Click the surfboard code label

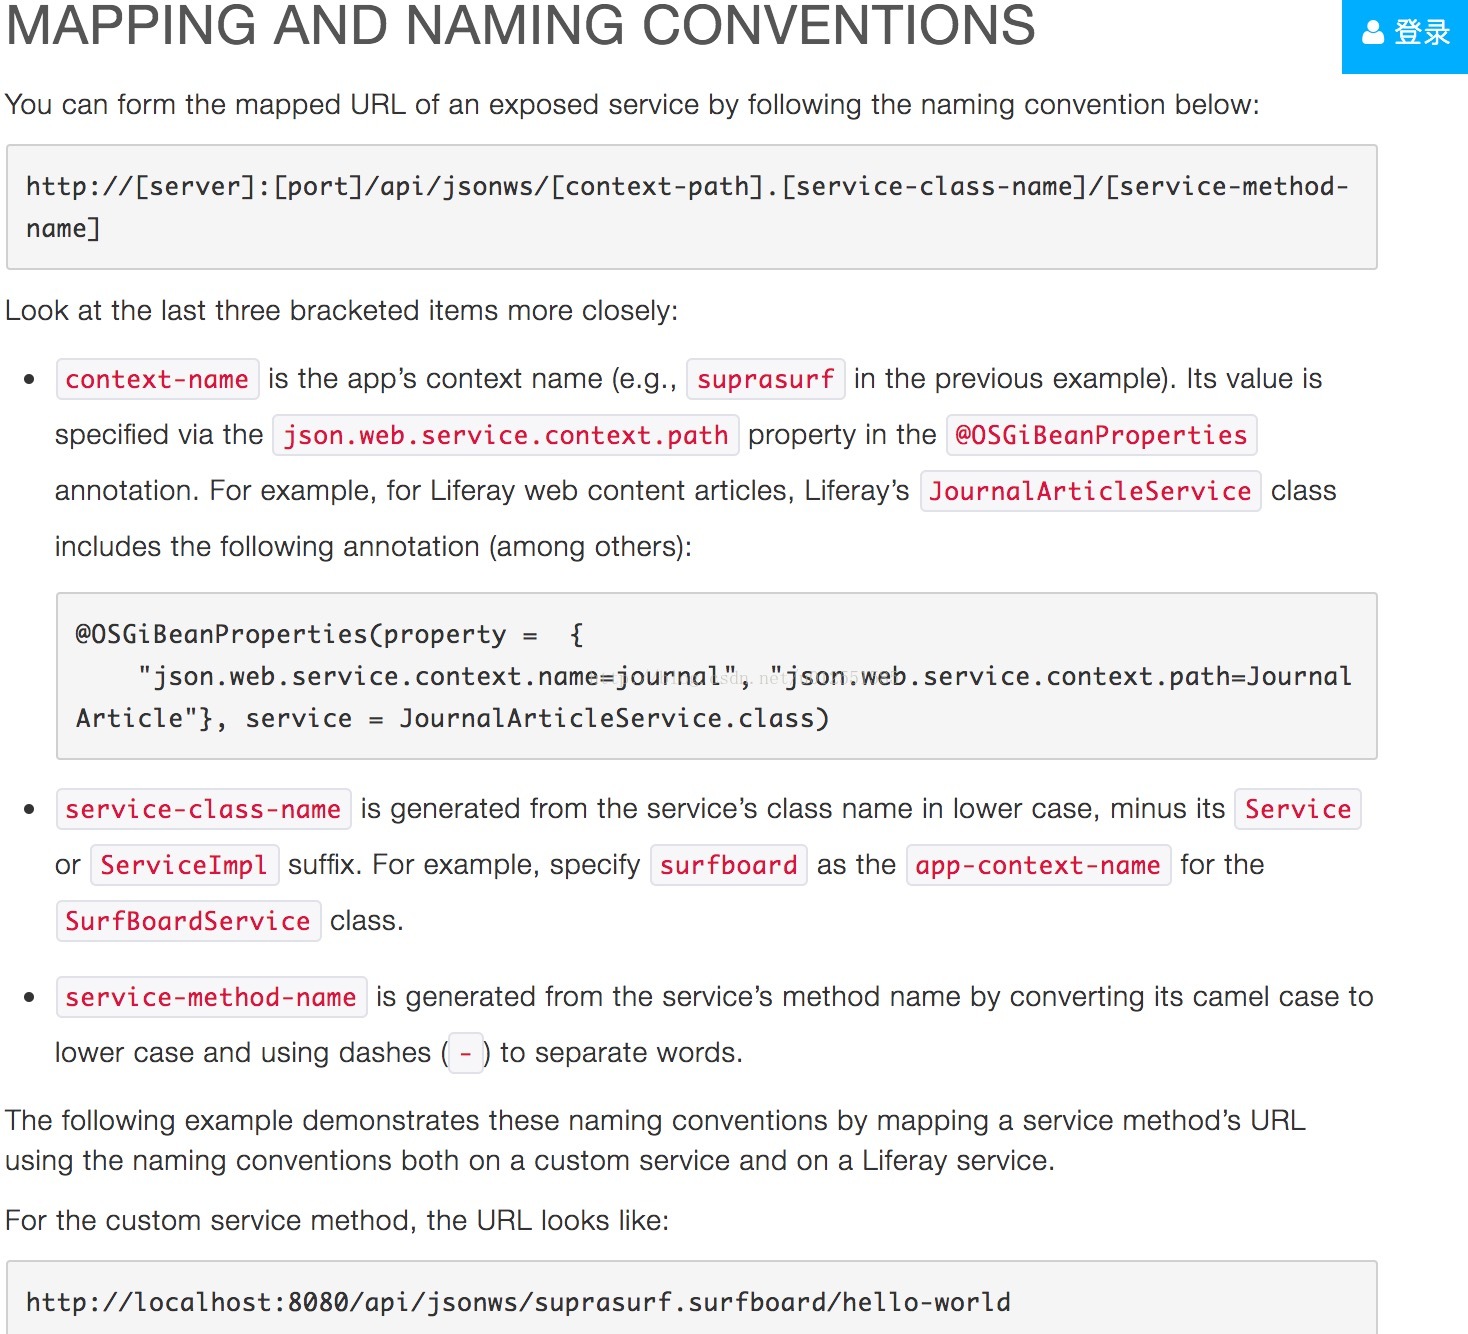[x=729, y=865]
